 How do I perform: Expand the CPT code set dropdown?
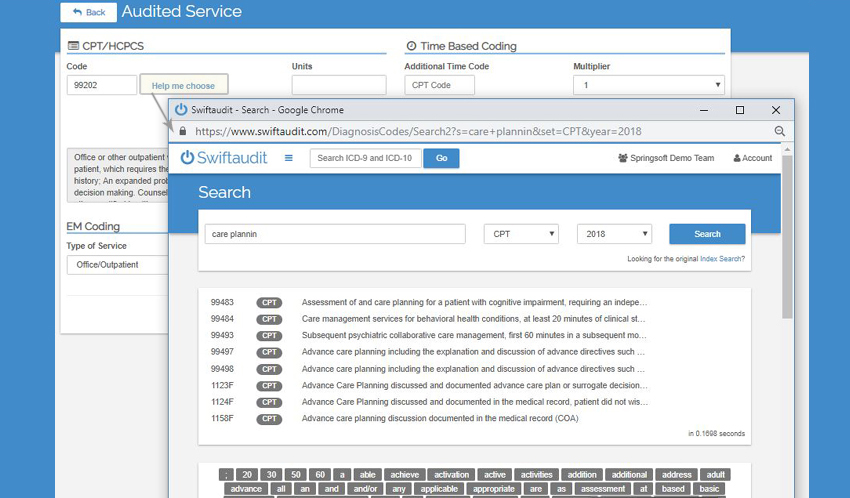coord(521,234)
